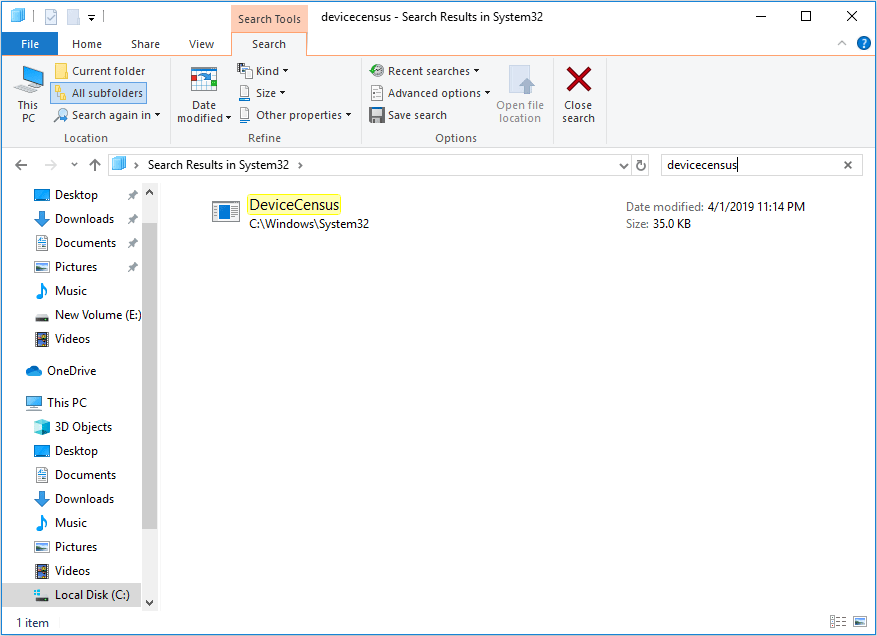The height and width of the screenshot is (636, 877).
Task: Click New folder quick access icon
Action: click(x=73, y=17)
